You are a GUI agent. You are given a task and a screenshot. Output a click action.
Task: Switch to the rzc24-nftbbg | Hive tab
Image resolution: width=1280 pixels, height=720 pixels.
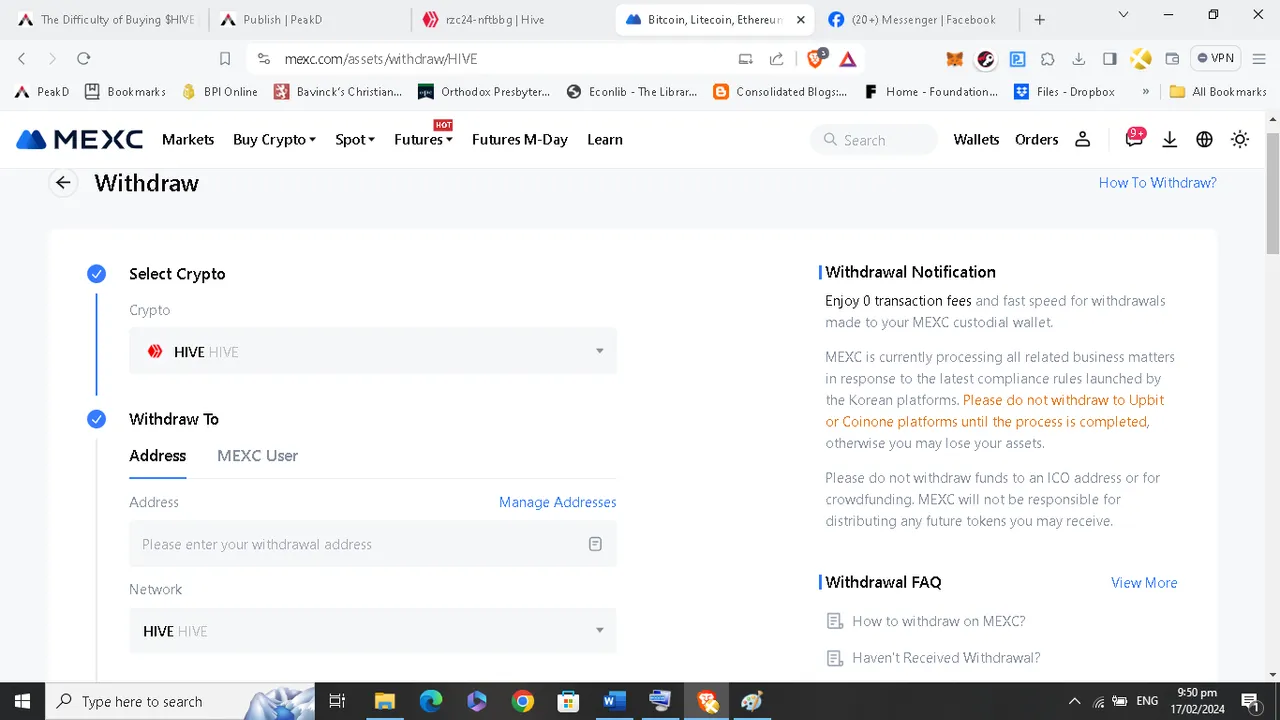(x=512, y=19)
